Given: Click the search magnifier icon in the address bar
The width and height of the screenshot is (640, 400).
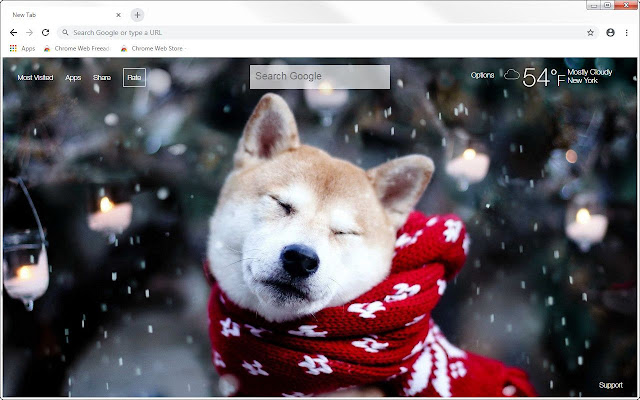Looking at the screenshot, I should (x=65, y=33).
